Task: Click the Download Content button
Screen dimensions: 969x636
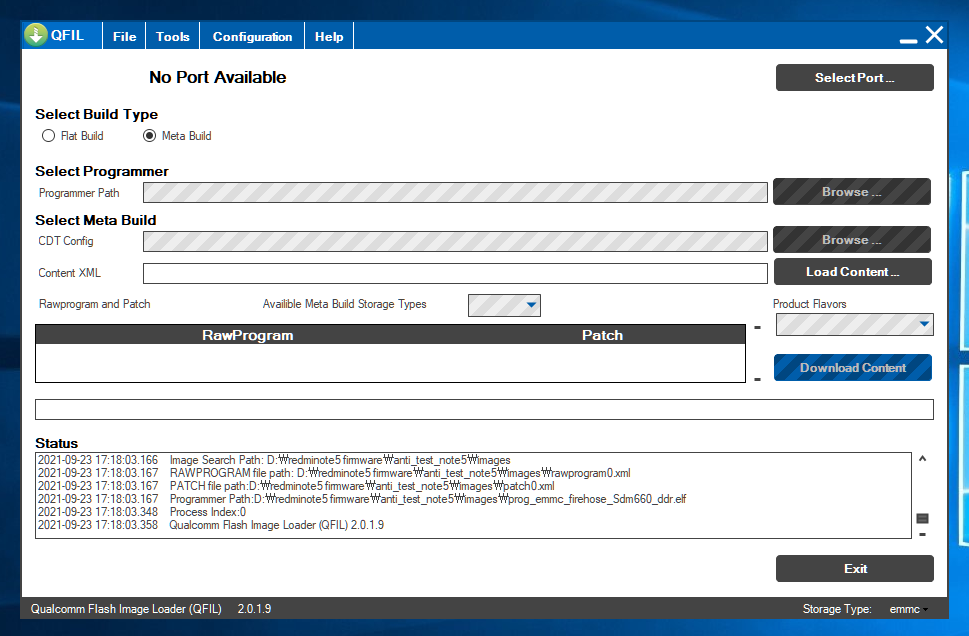Action: pyautogui.click(x=853, y=368)
